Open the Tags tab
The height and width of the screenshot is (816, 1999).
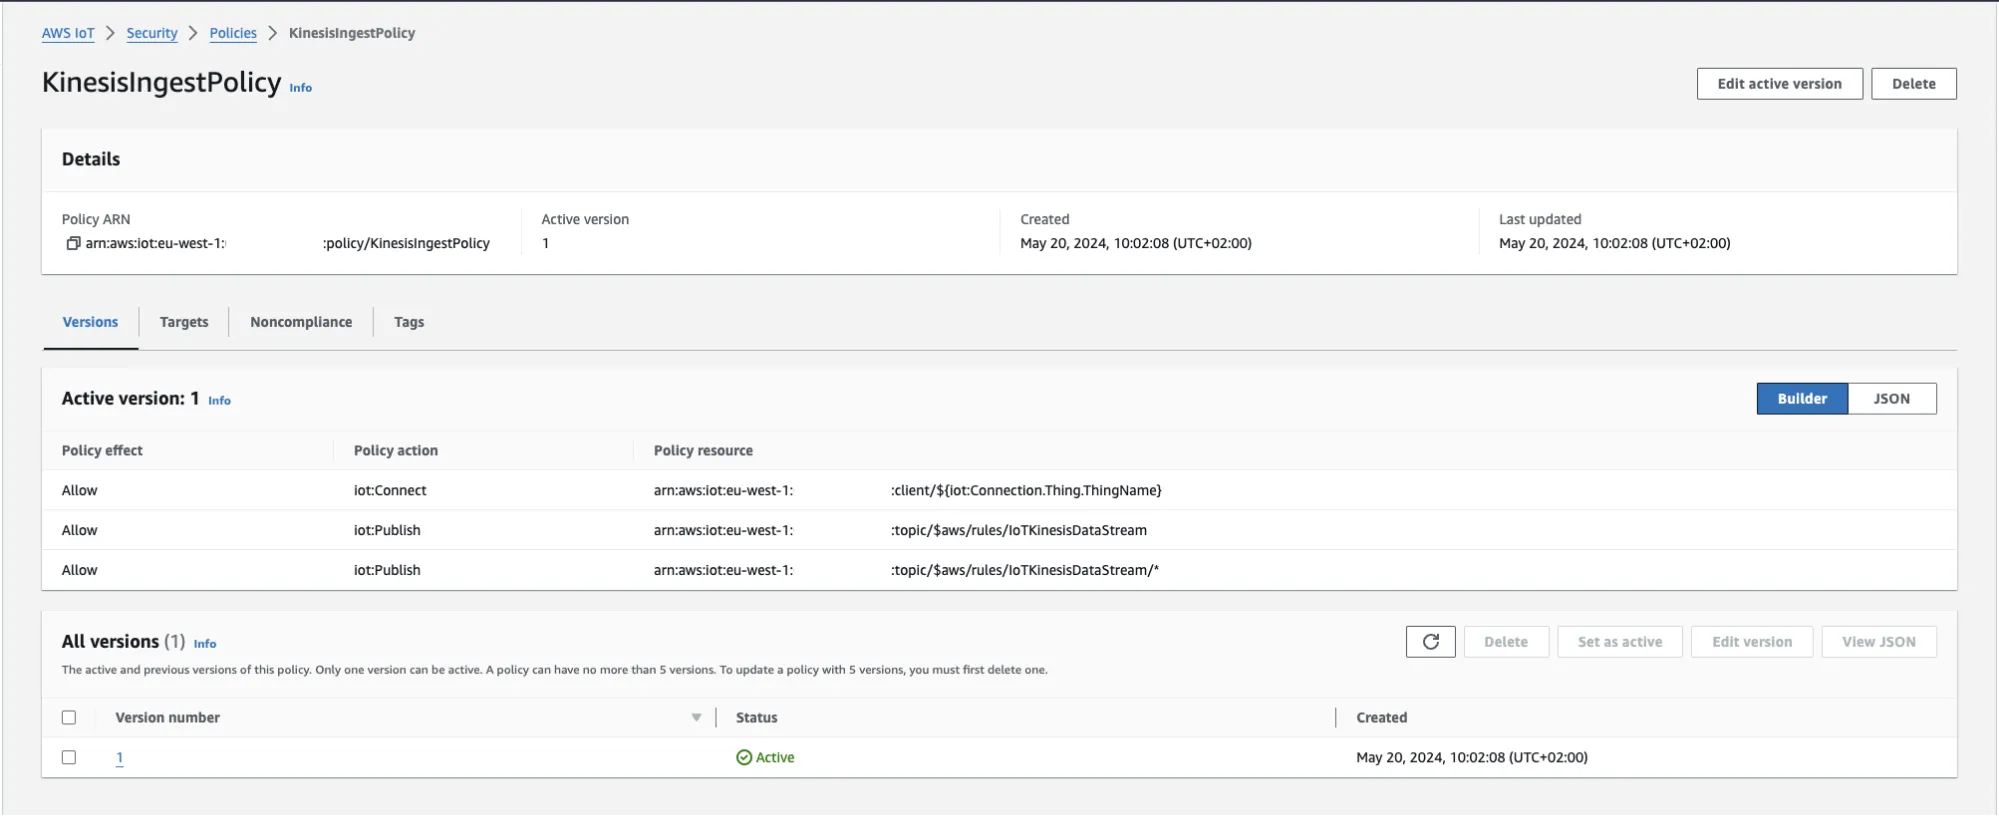409,322
